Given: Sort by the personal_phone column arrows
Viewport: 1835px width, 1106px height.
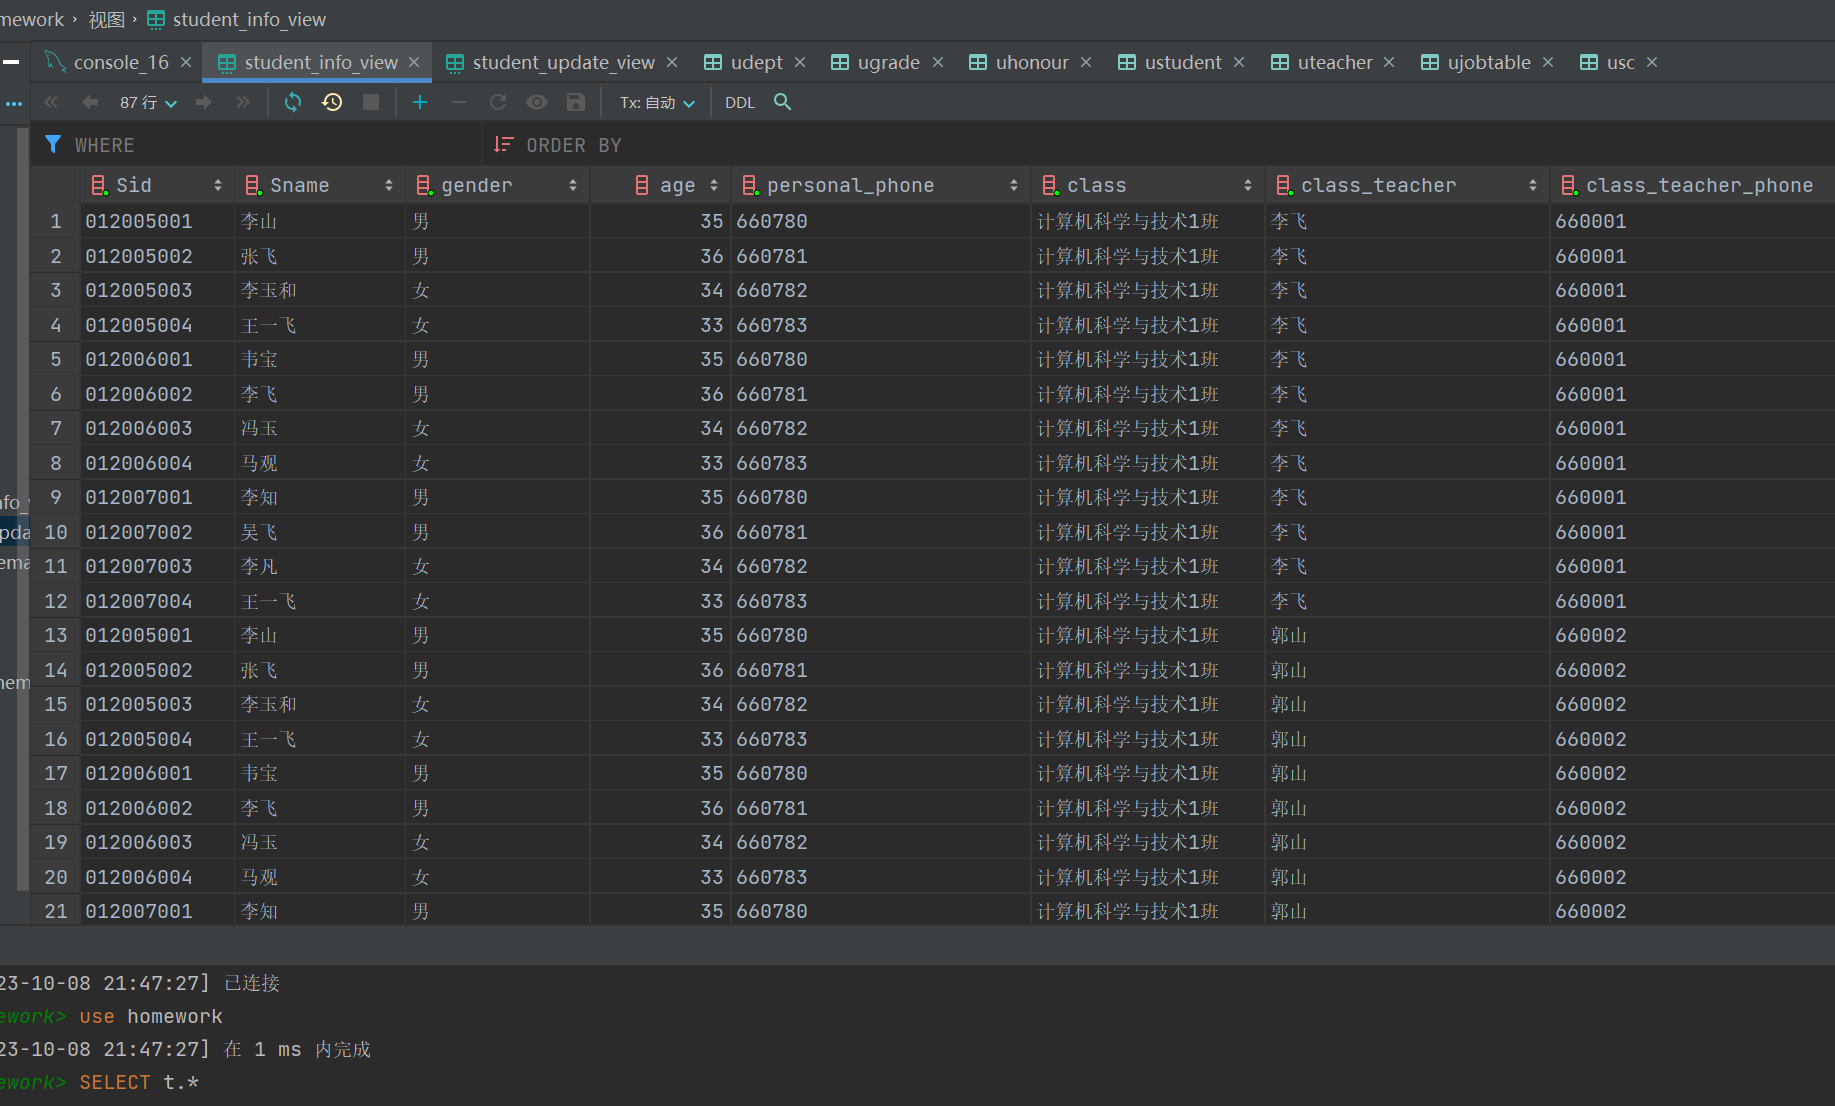Looking at the screenshot, I should (x=1014, y=185).
